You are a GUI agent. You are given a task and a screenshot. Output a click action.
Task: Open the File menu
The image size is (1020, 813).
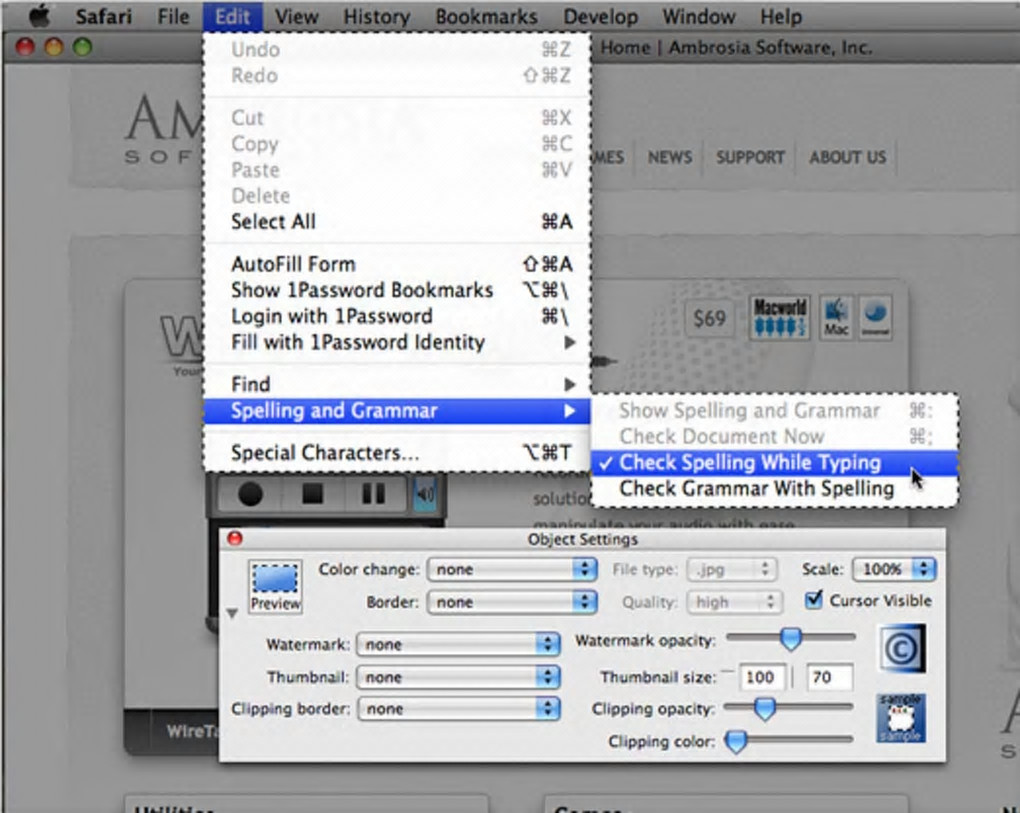(x=173, y=16)
